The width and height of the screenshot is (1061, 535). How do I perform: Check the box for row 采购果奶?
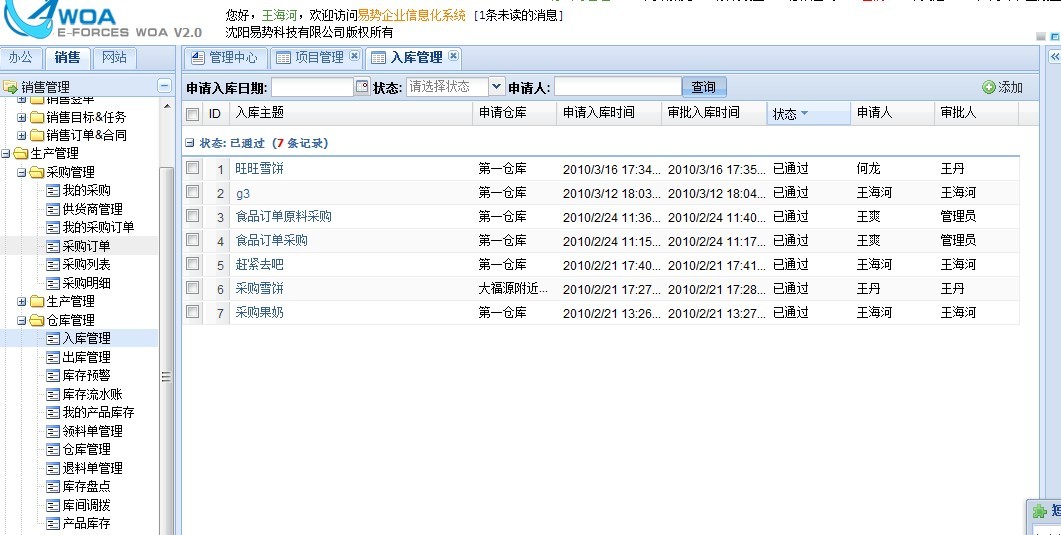[192, 312]
